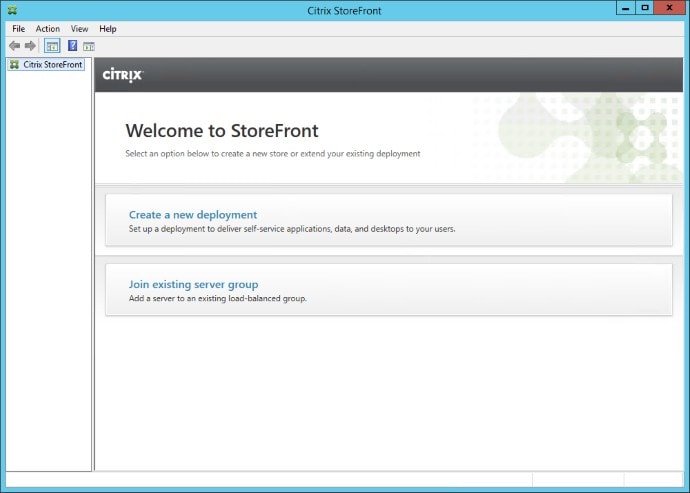Click the Join existing server group link
Screen dimensions: 690x493
point(193,285)
